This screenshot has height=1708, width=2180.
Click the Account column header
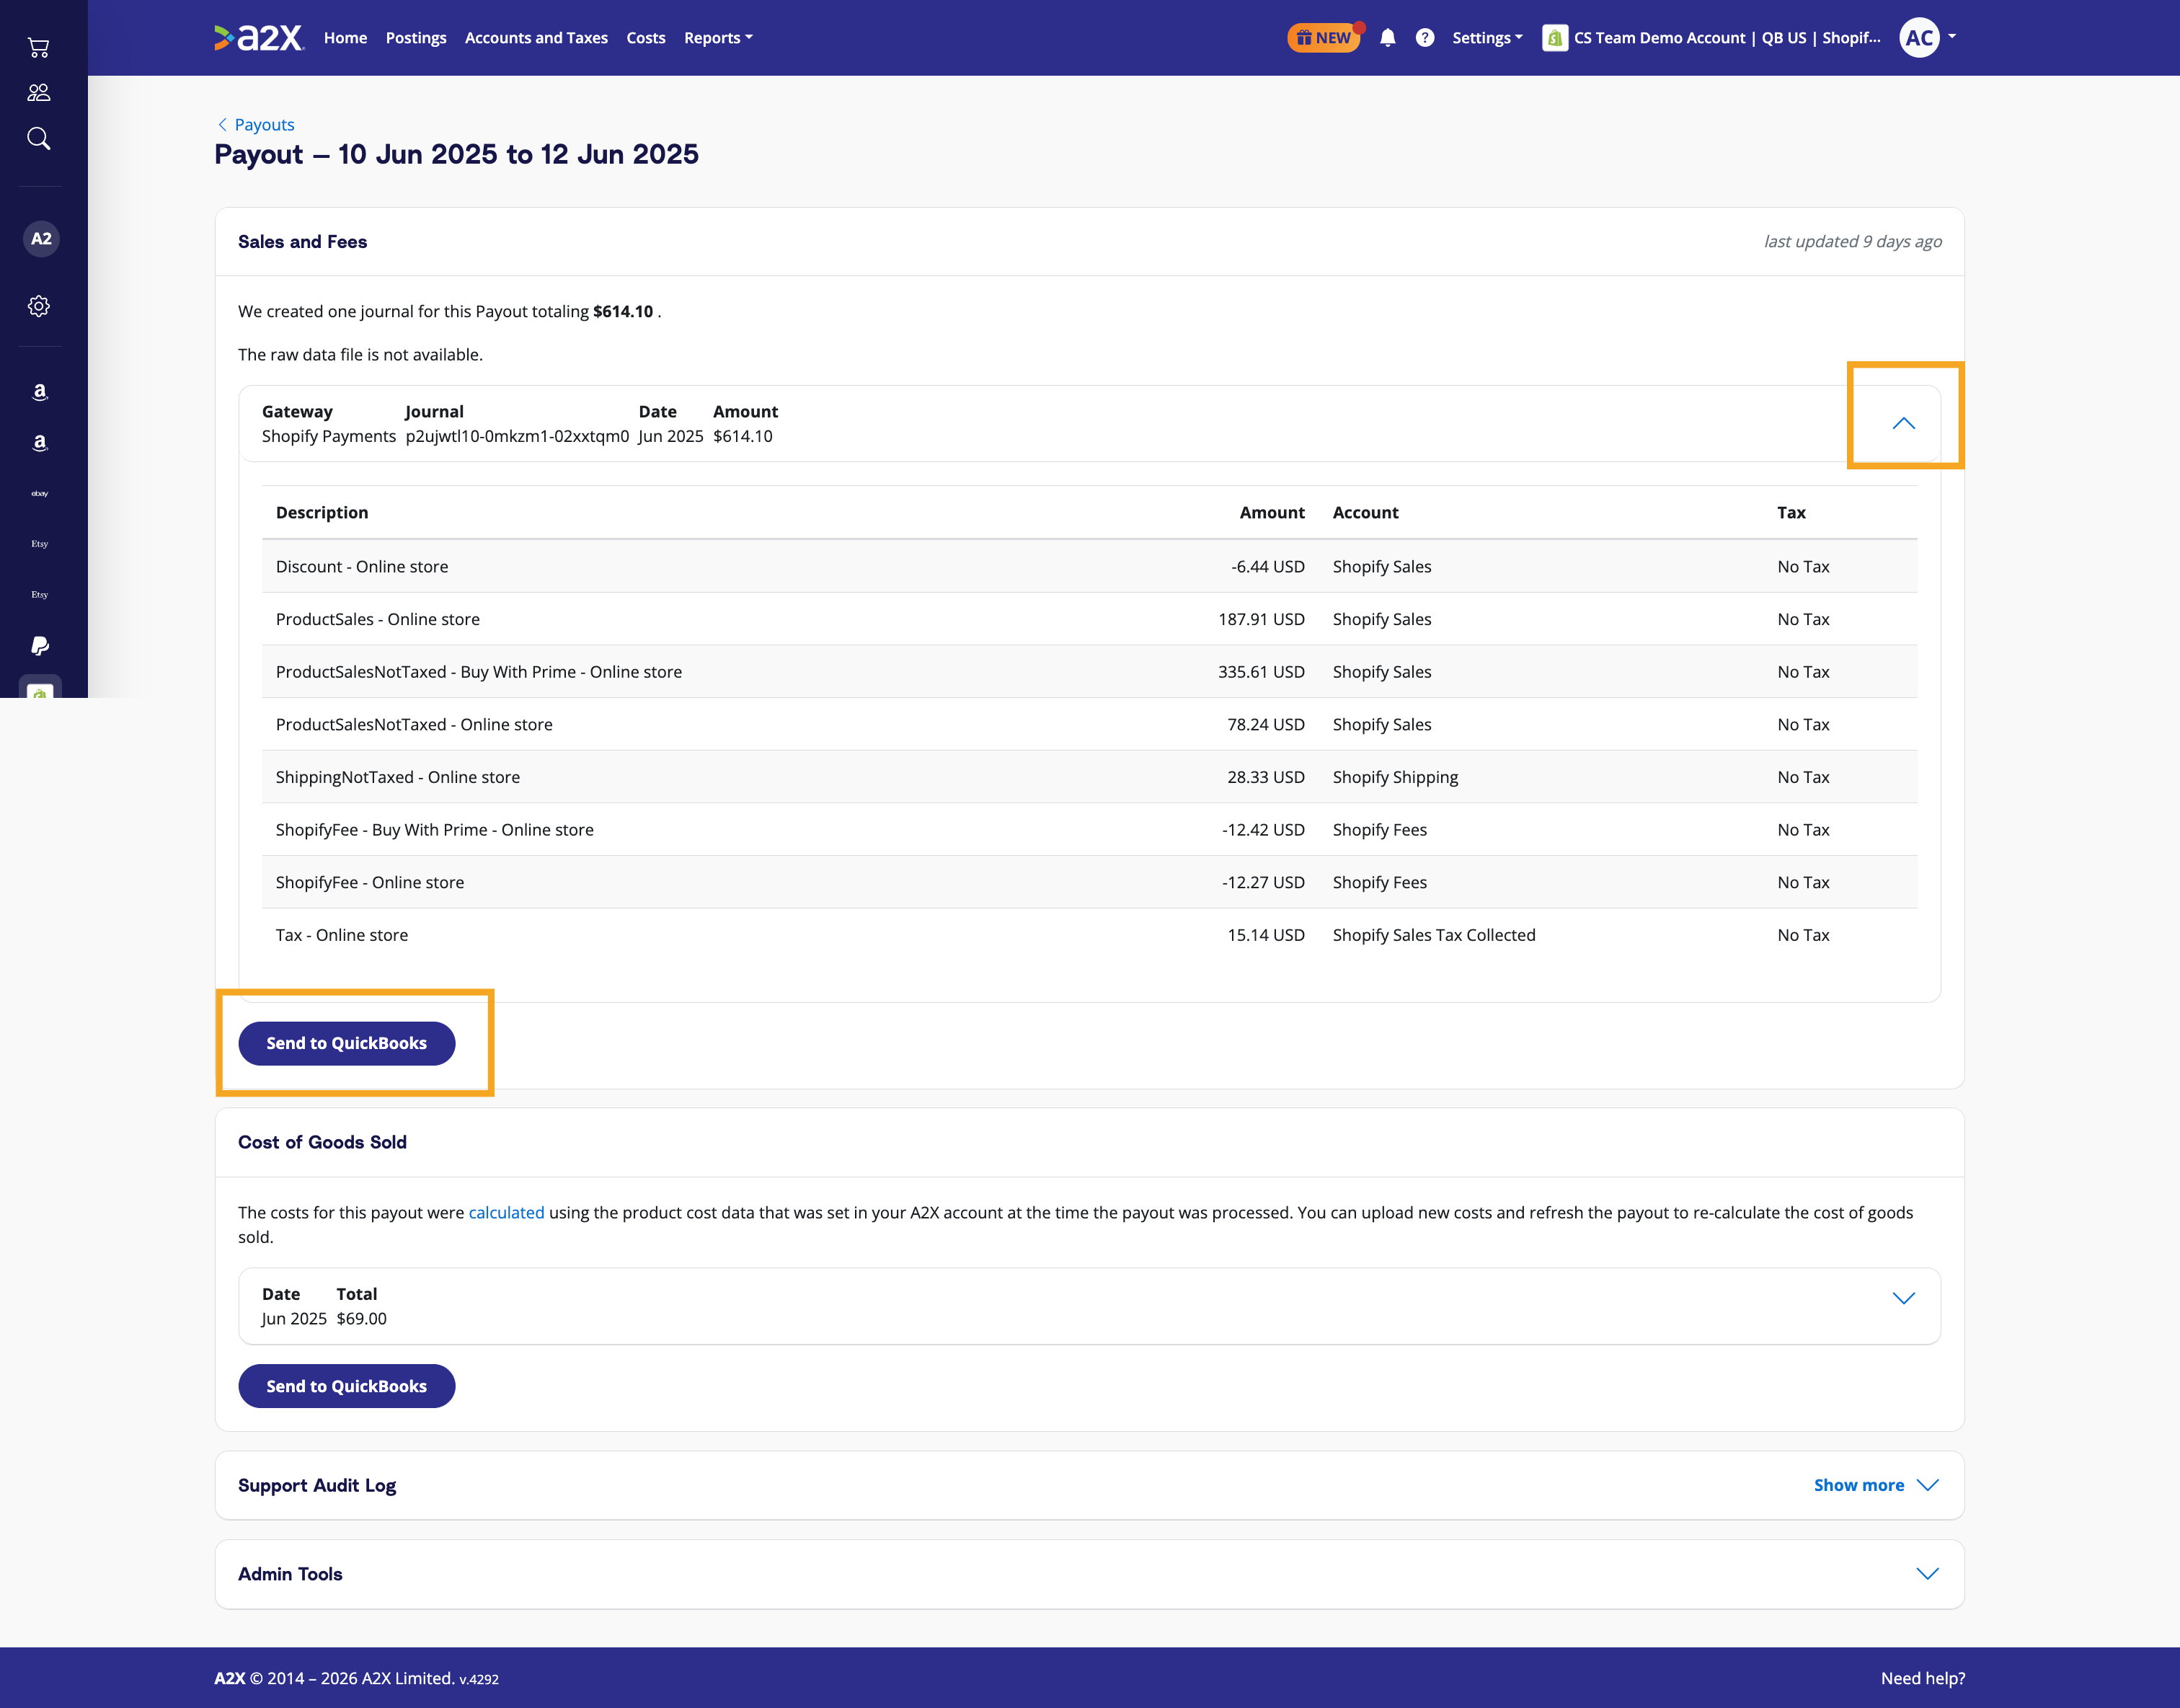1366,512
